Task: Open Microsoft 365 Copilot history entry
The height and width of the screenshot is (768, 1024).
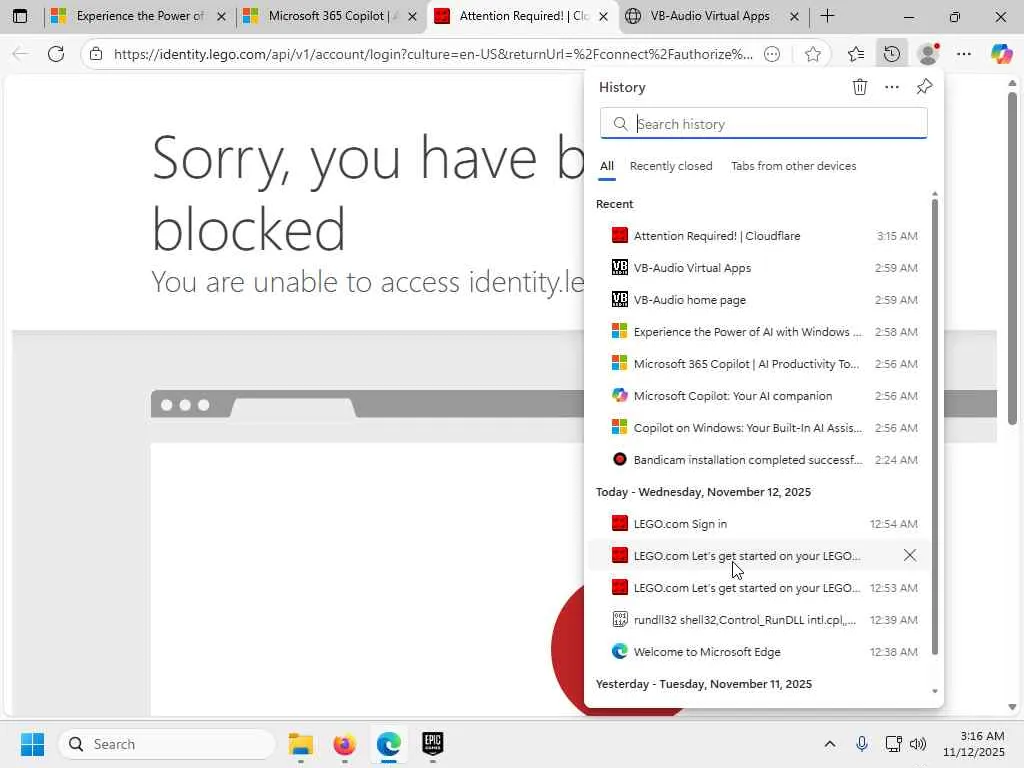Action: pyautogui.click(x=758, y=364)
